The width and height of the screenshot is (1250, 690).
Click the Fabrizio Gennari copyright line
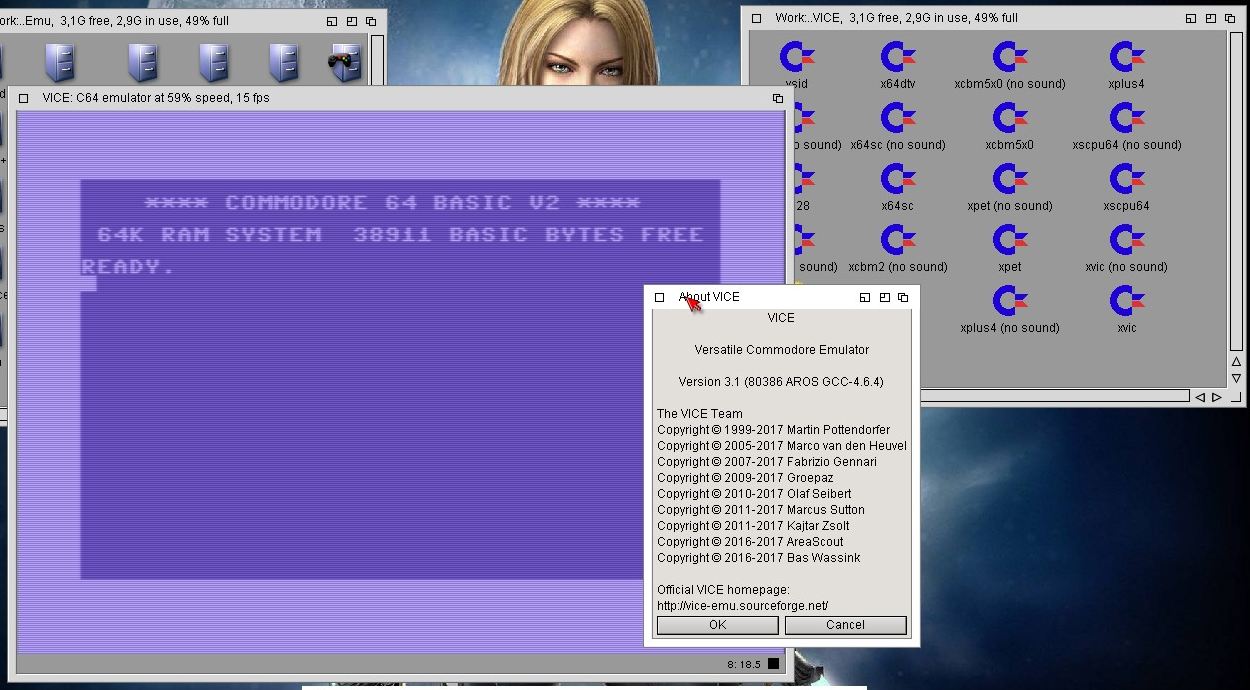coord(767,462)
